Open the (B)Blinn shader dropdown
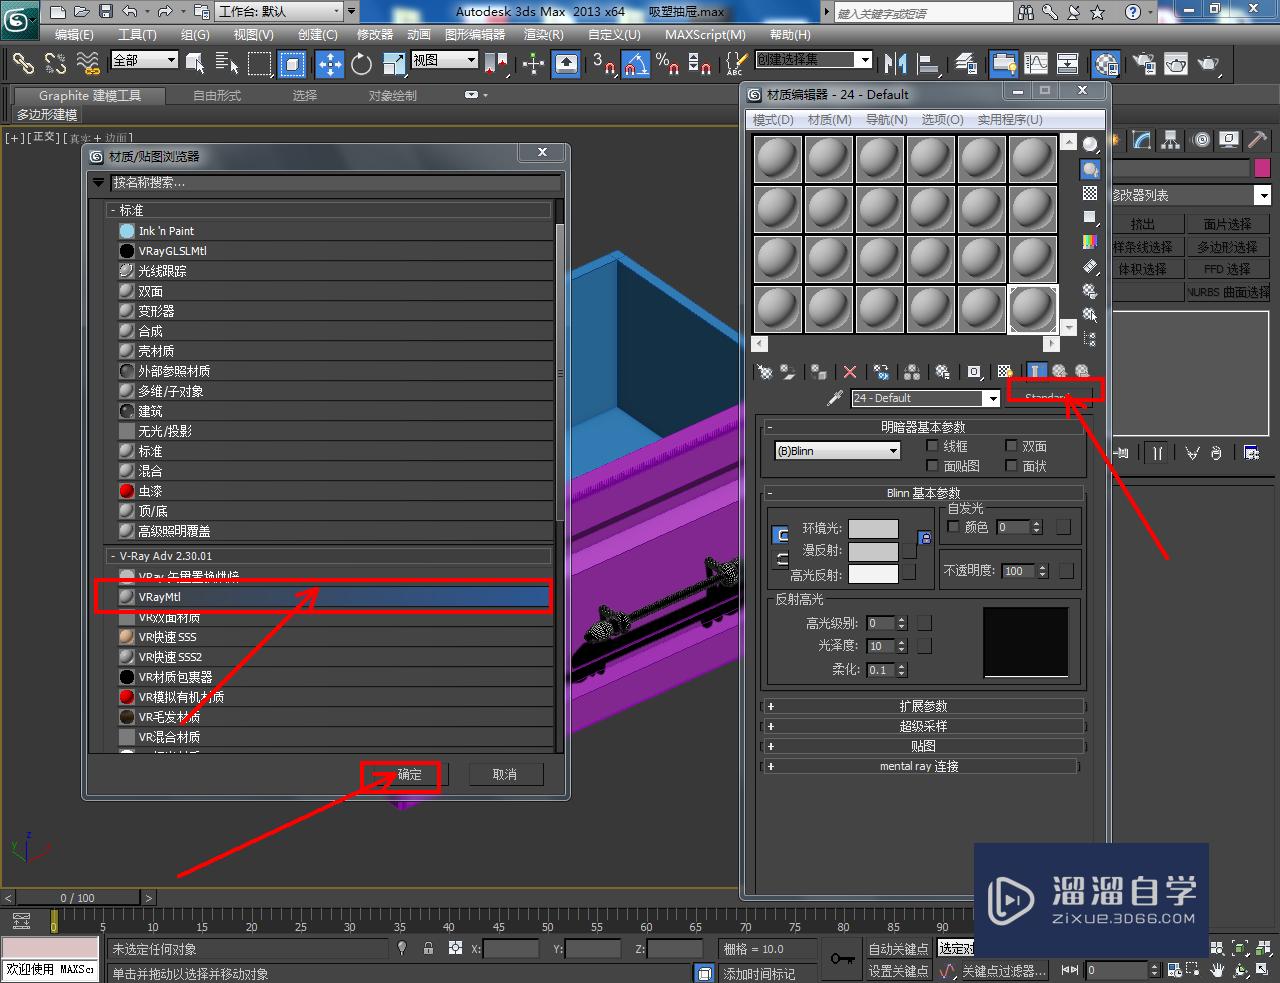The height and width of the screenshot is (983, 1280). pyautogui.click(x=838, y=451)
